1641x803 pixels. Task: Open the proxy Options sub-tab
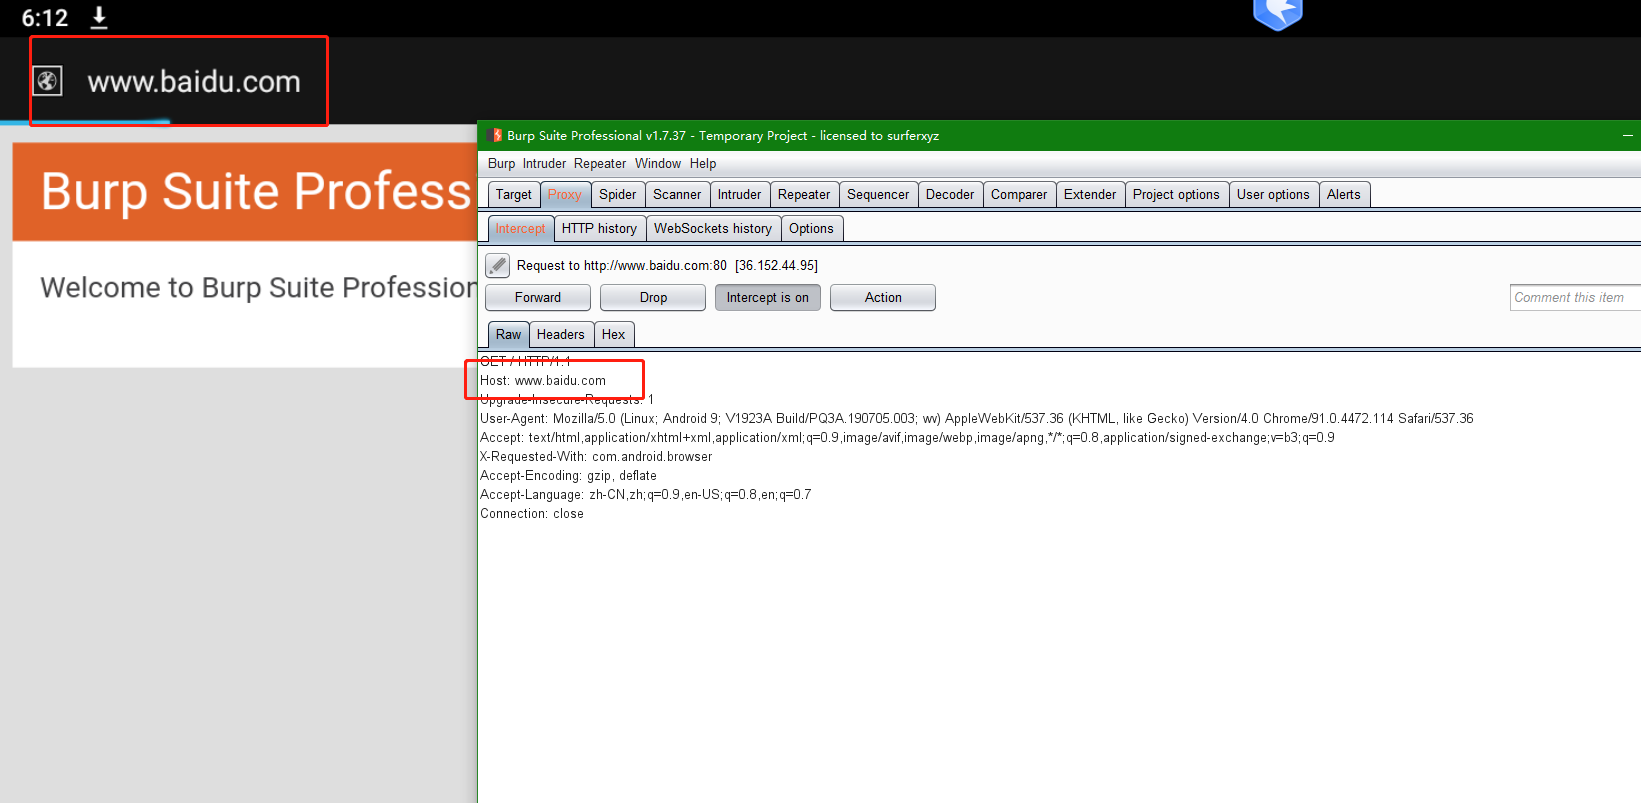pyautogui.click(x=811, y=229)
